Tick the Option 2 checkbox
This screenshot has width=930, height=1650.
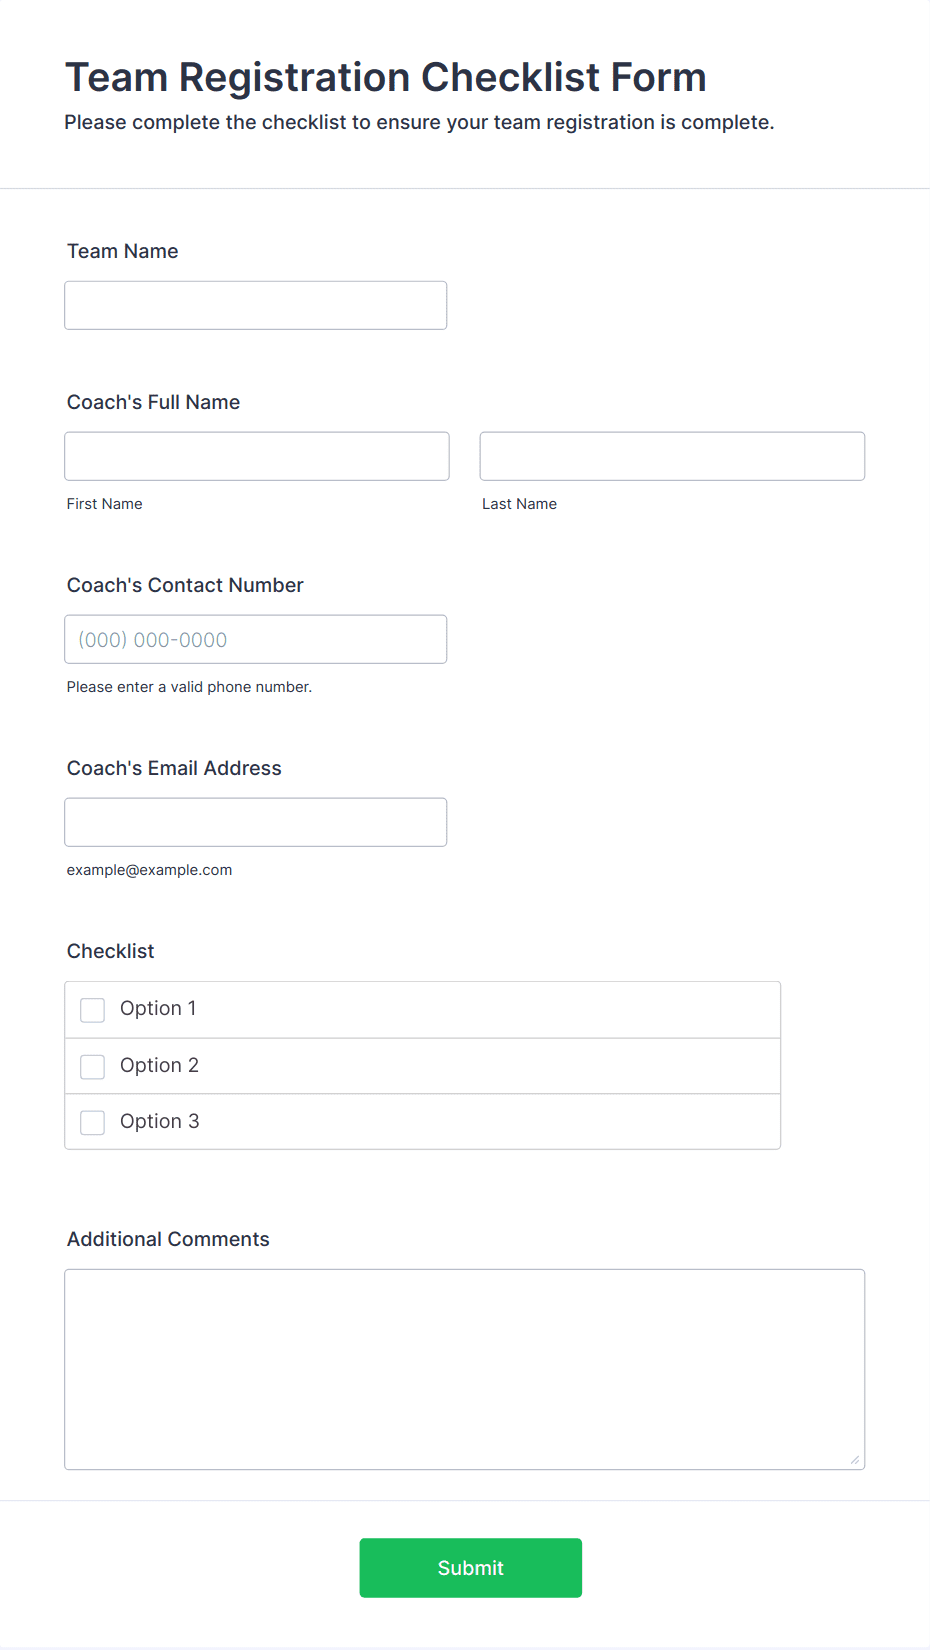tap(93, 1067)
